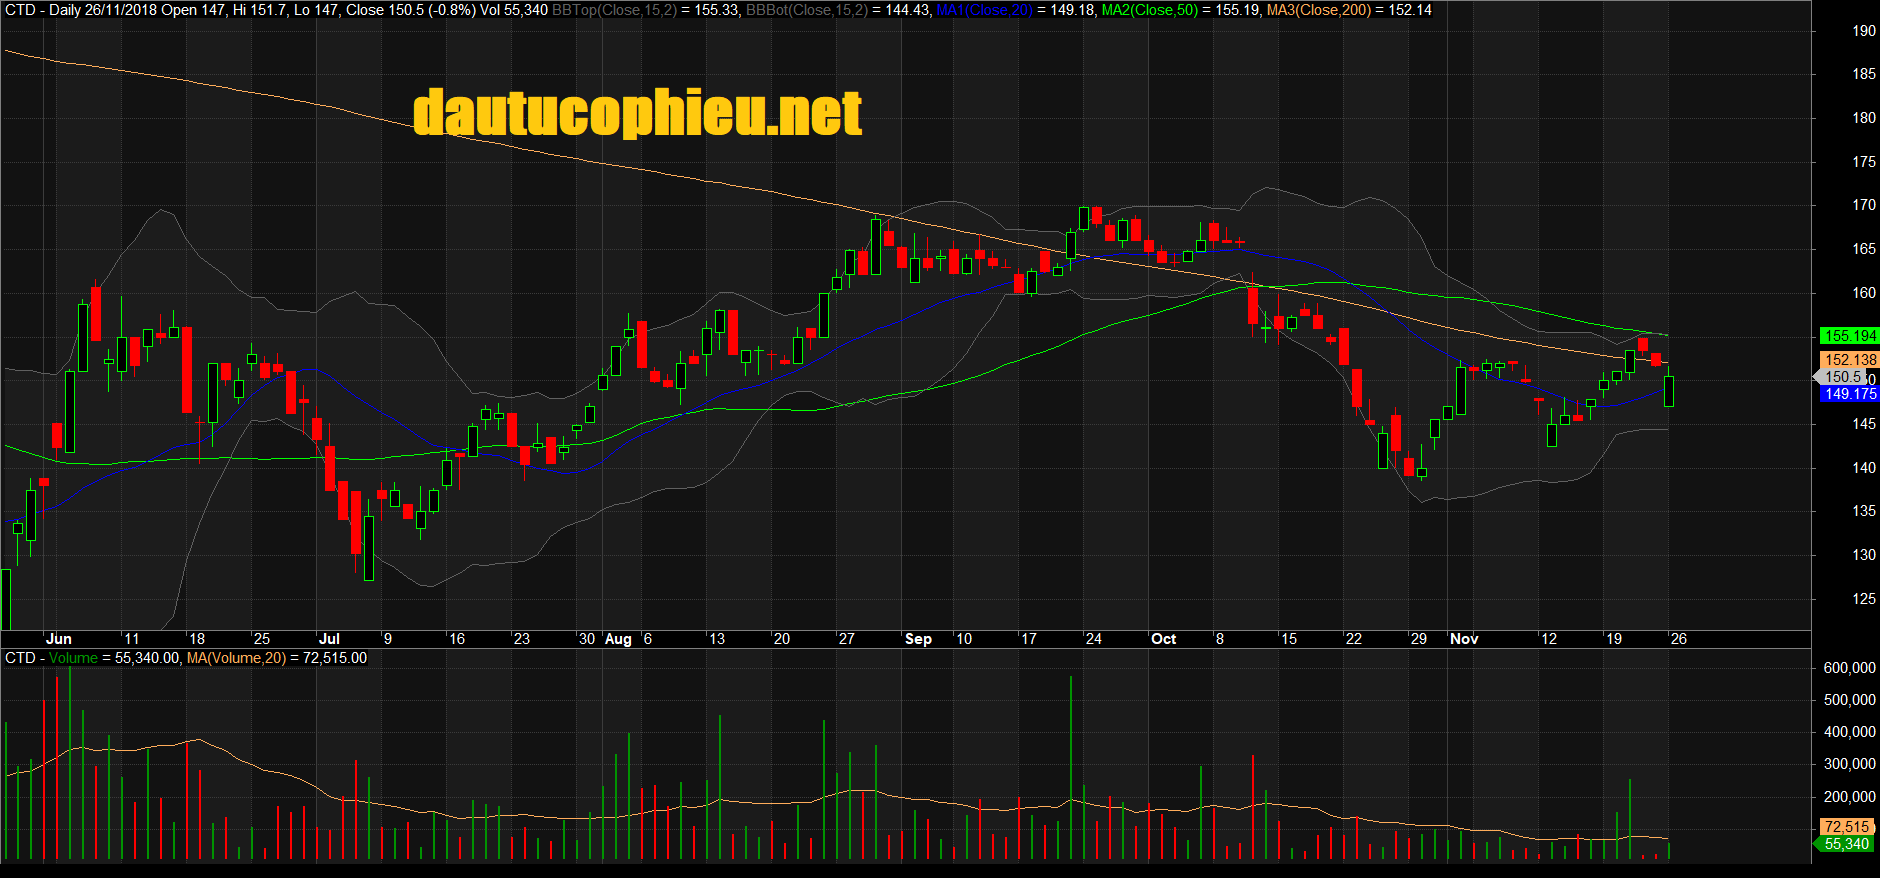Viewport: 1880px width, 878px height.
Task: Click the 145 price axis value
Action: (x=1864, y=424)
